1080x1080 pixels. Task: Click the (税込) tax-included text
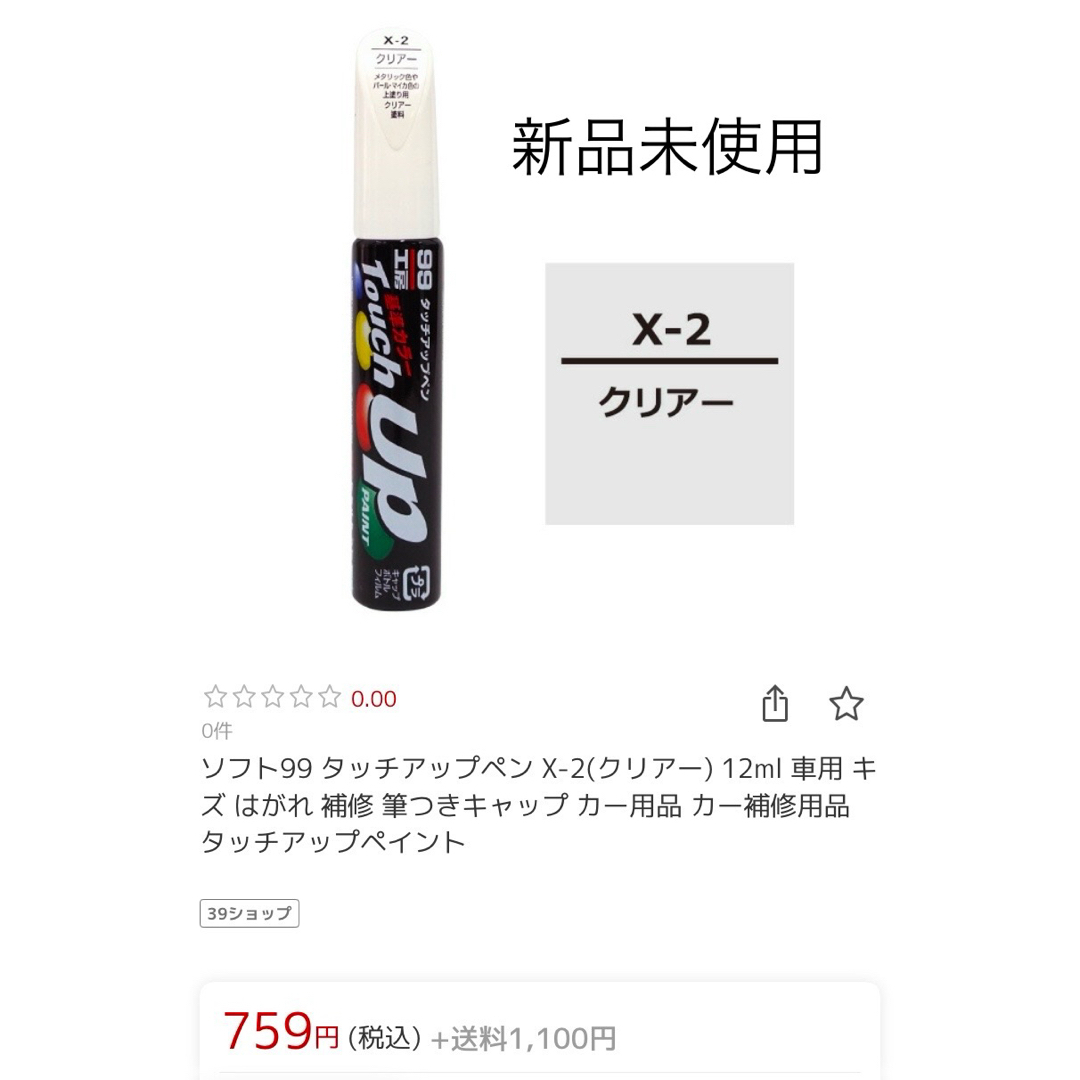coord(384,1038)
